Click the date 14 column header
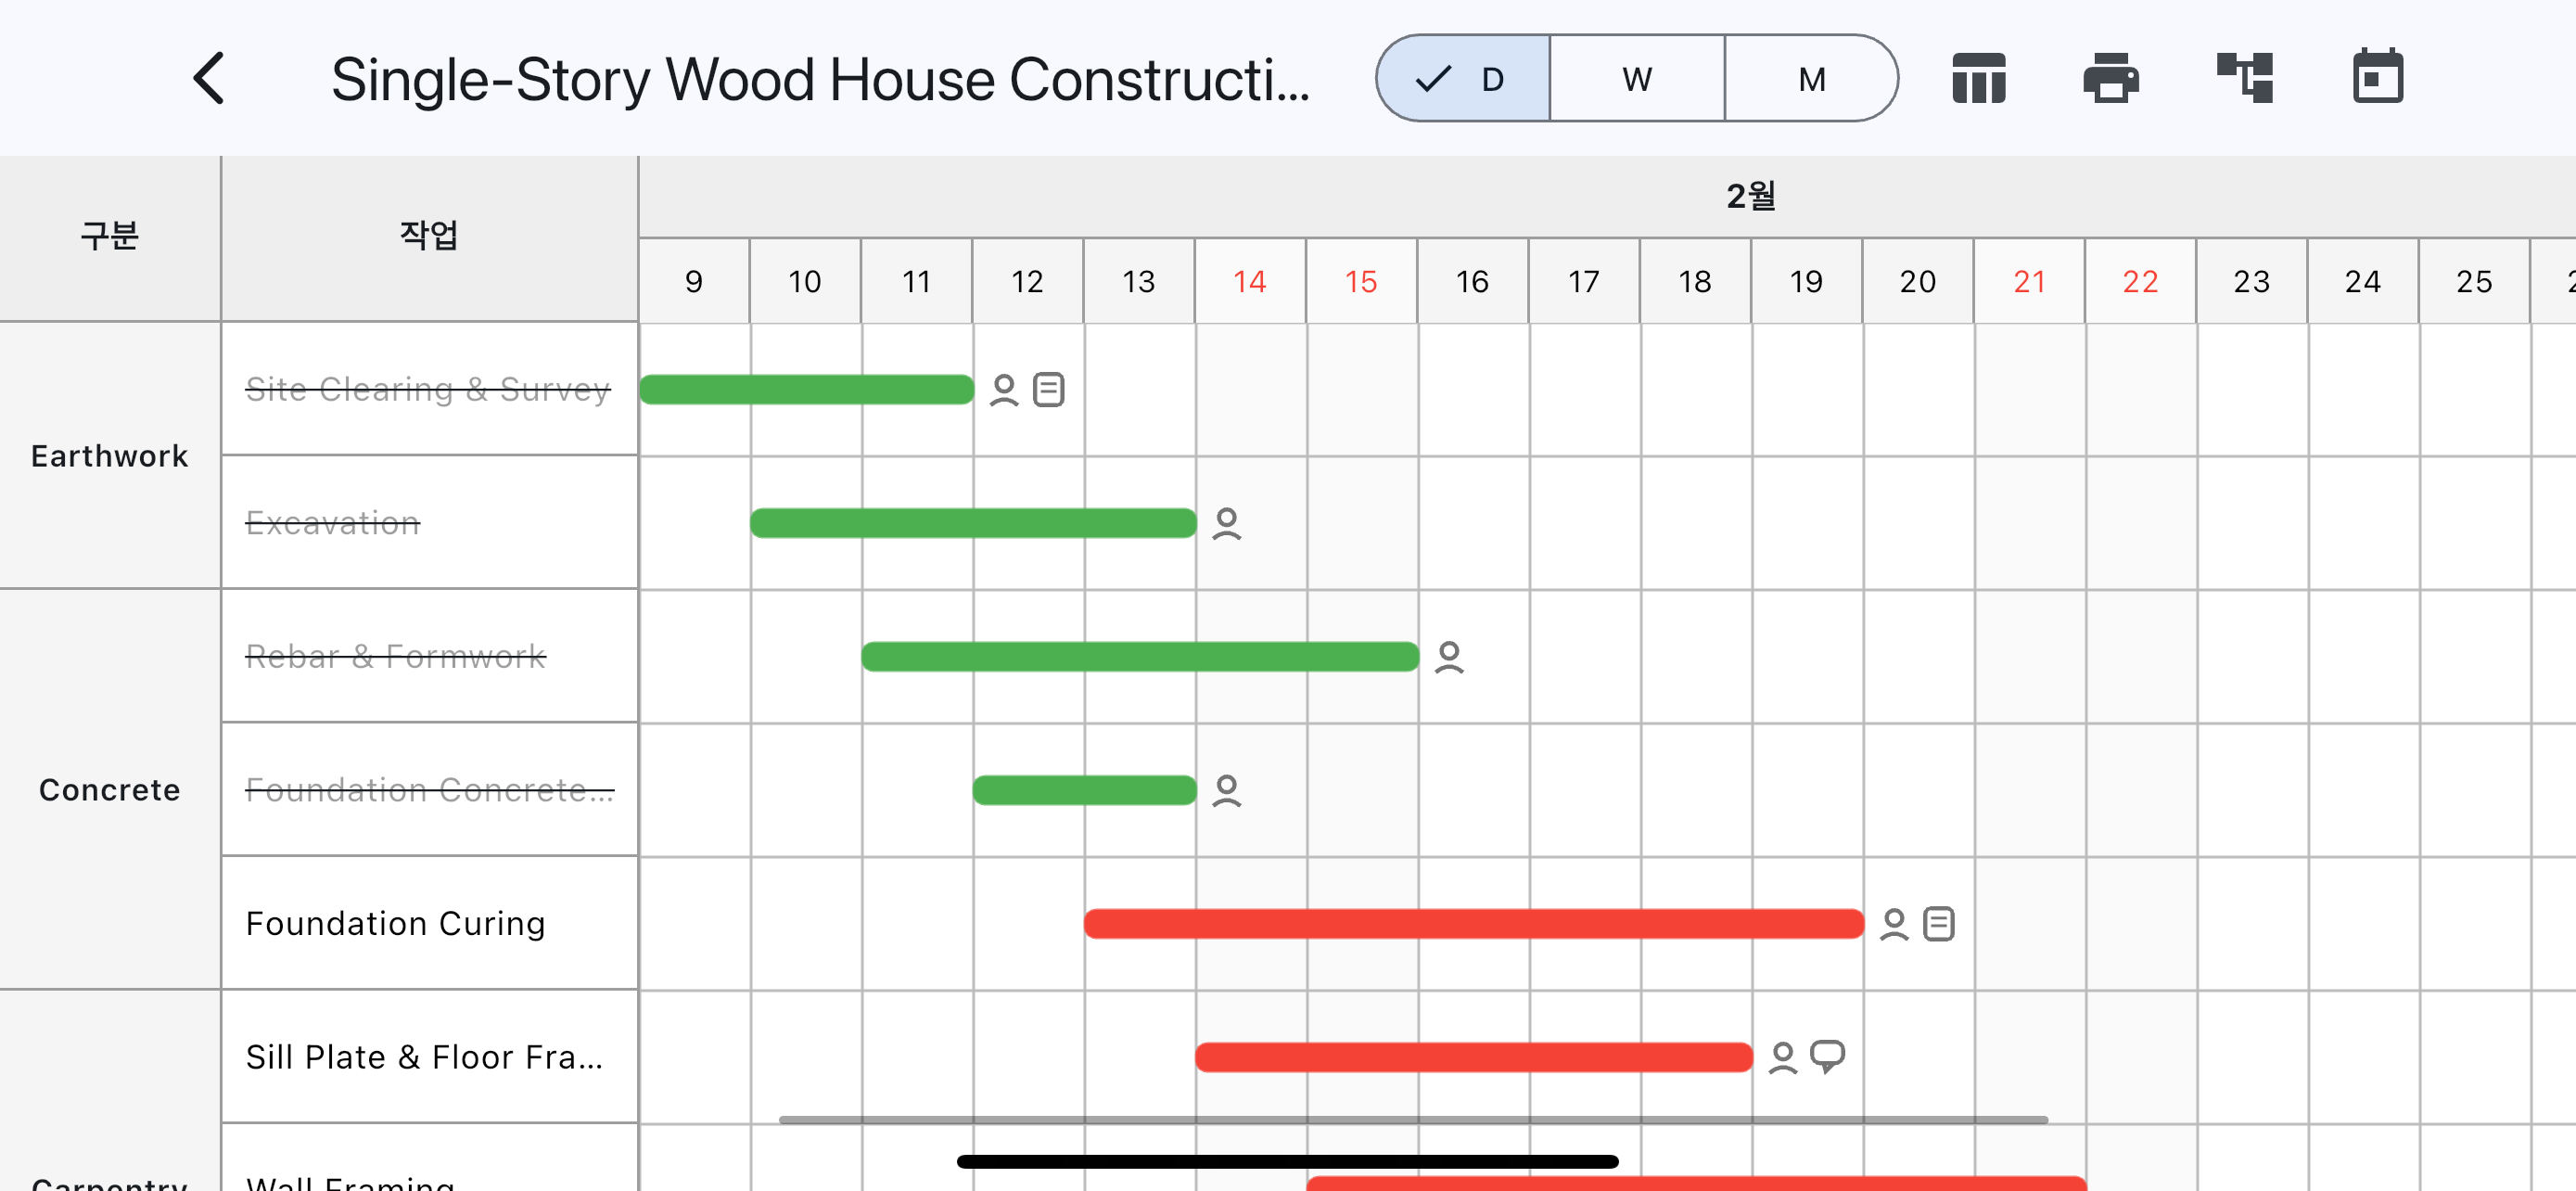This screenshot has height=1191, width=2576. pyautogui.click(x=1249, y=281)
